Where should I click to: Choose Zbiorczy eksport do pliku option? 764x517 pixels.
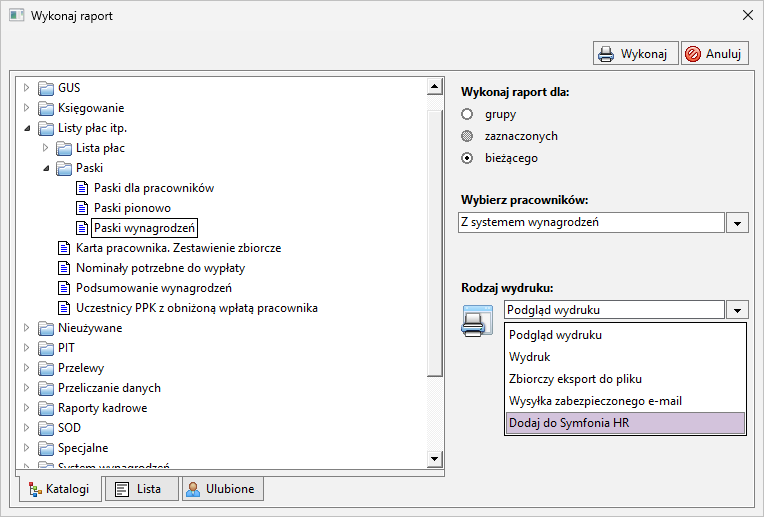tap(626, 379)
